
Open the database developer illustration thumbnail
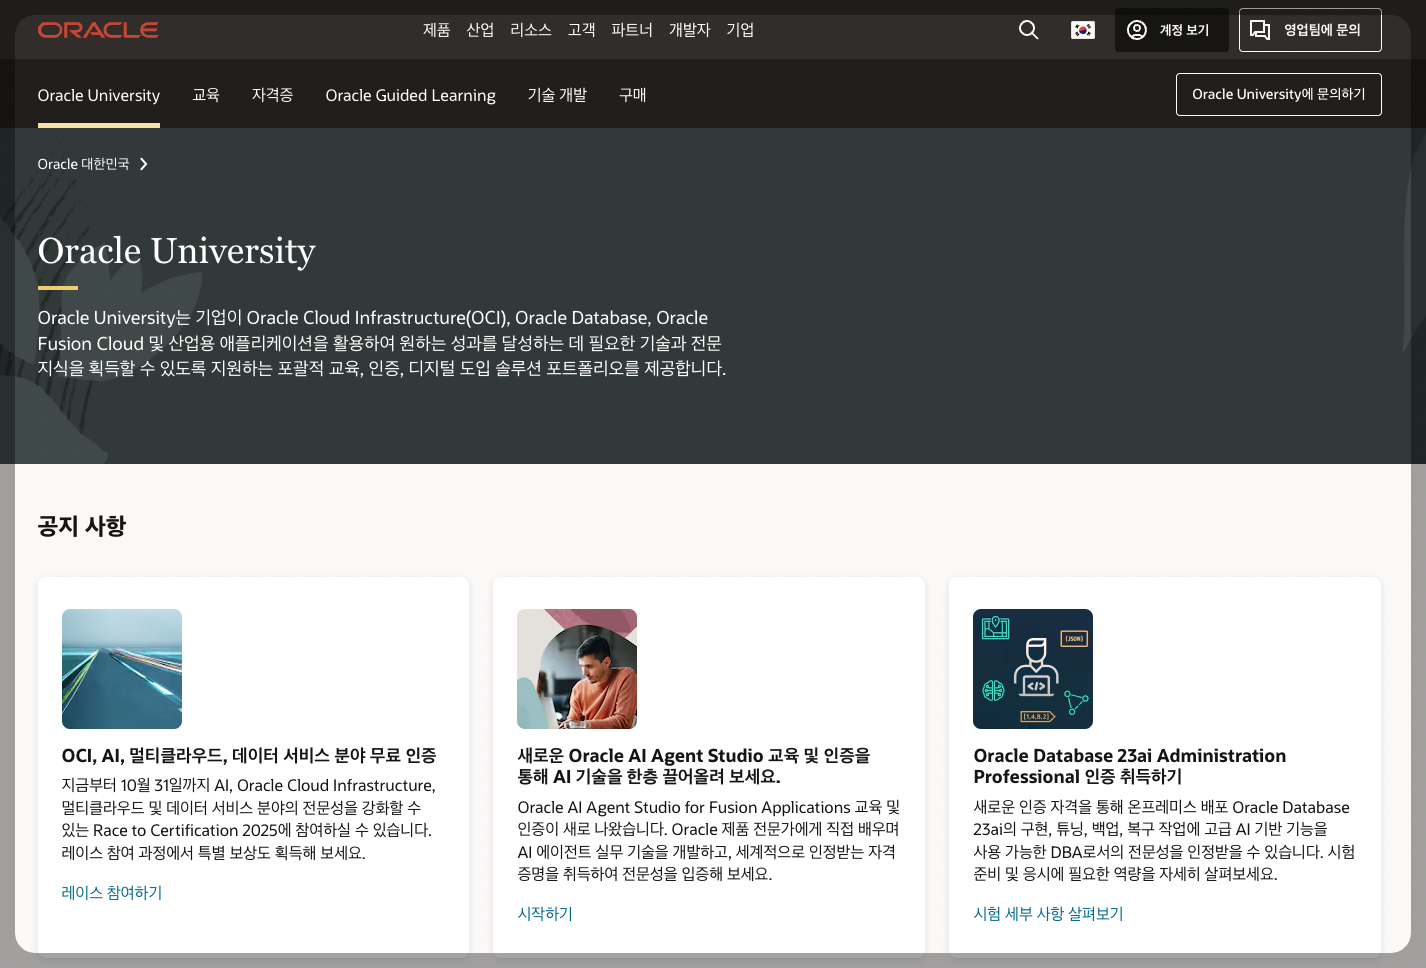(x=1033, y=669)
